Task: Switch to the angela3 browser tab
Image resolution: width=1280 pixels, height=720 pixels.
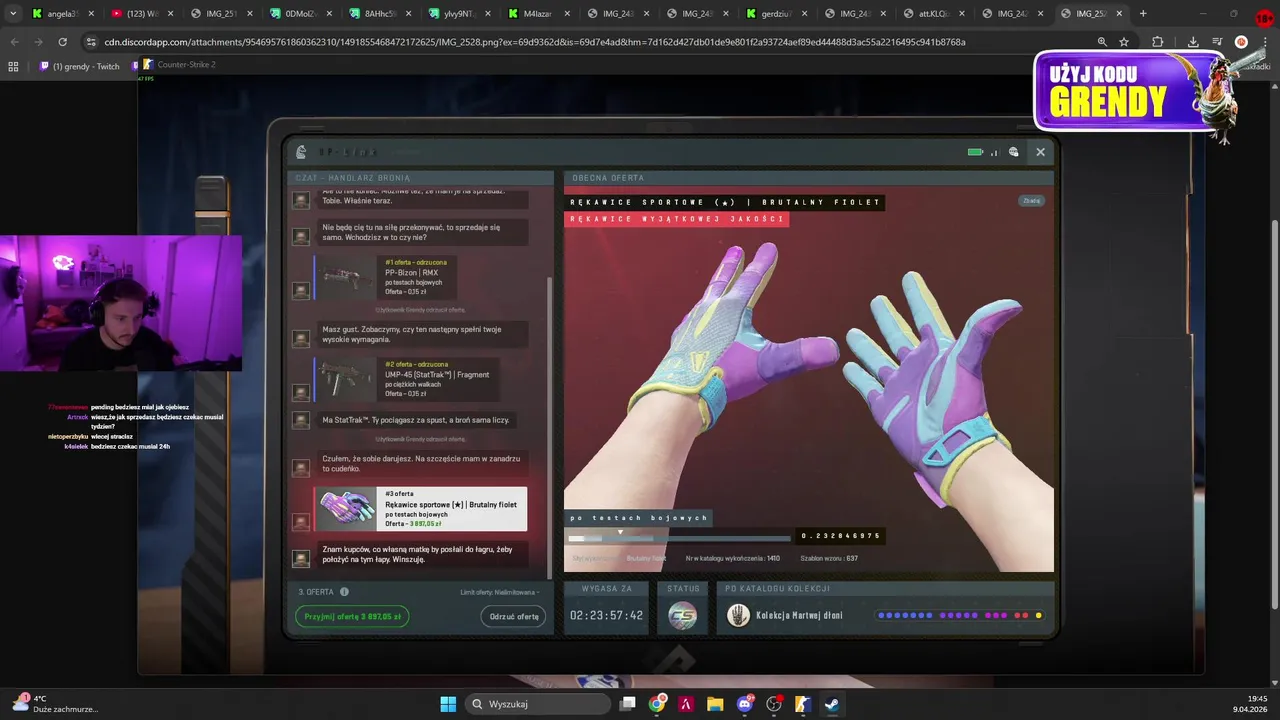Action: (62, 14)
